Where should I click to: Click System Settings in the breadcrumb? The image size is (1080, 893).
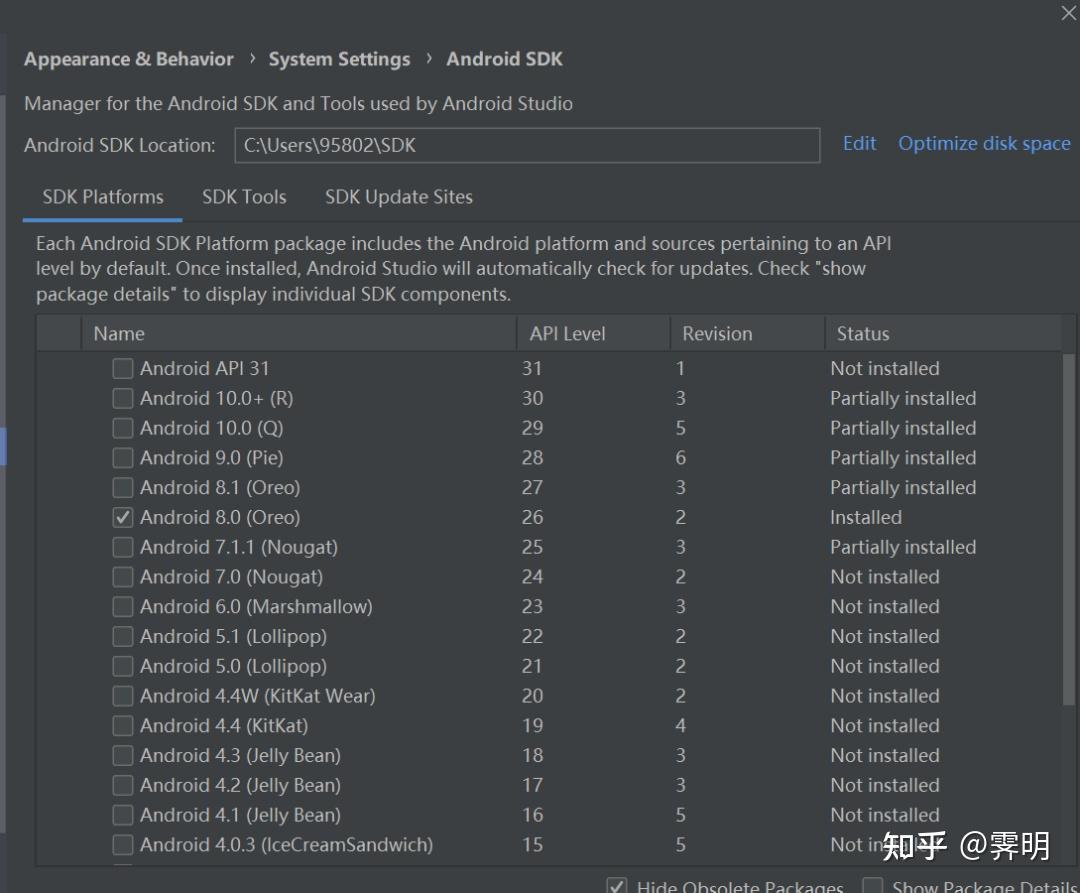pos(339,59)
